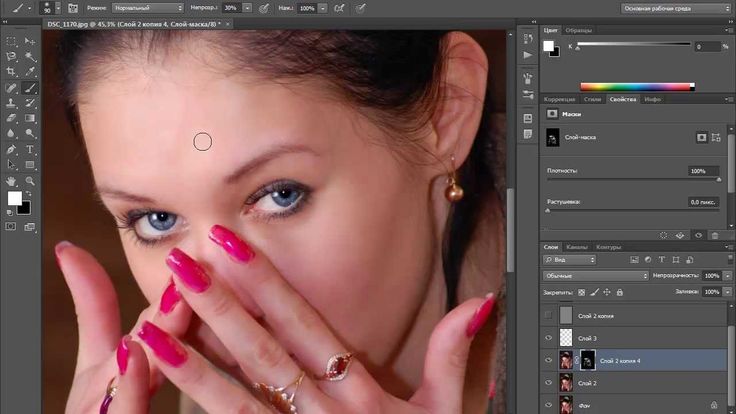Open the flow 100% dropdown arrow
736x414 pixels.
[322, 8]
